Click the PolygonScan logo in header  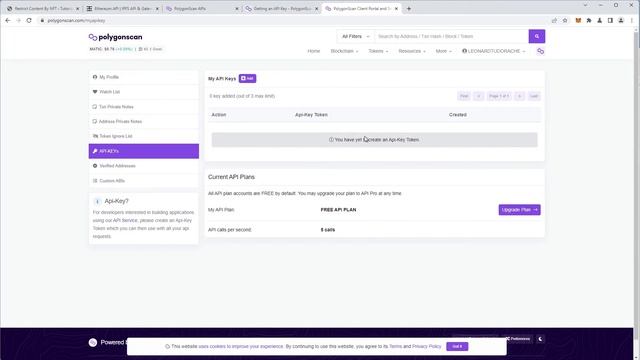click(x=116, y=37)
